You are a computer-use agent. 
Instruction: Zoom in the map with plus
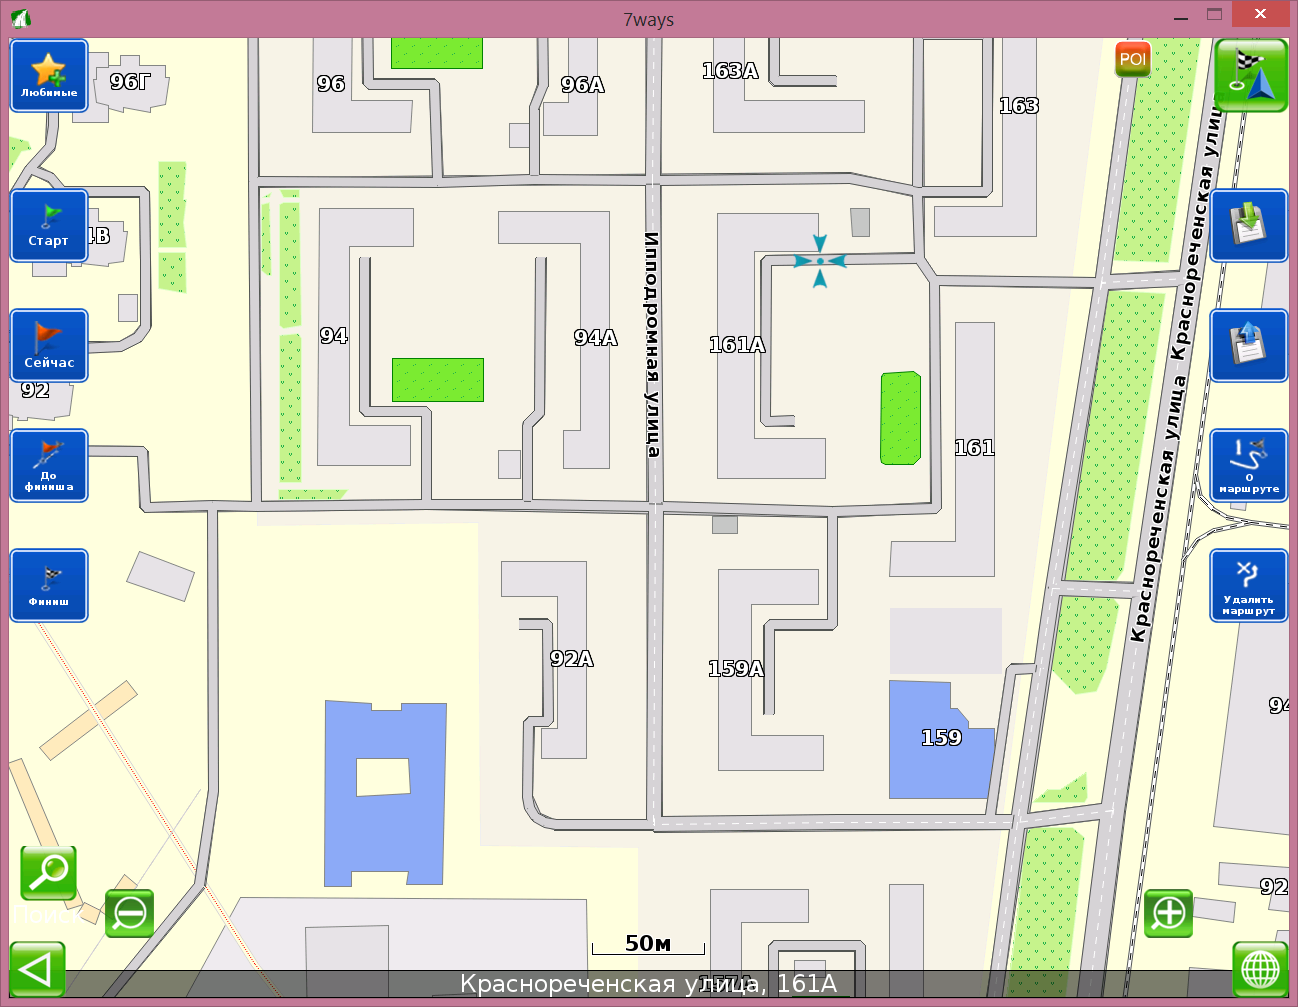tap(1168, 913)
